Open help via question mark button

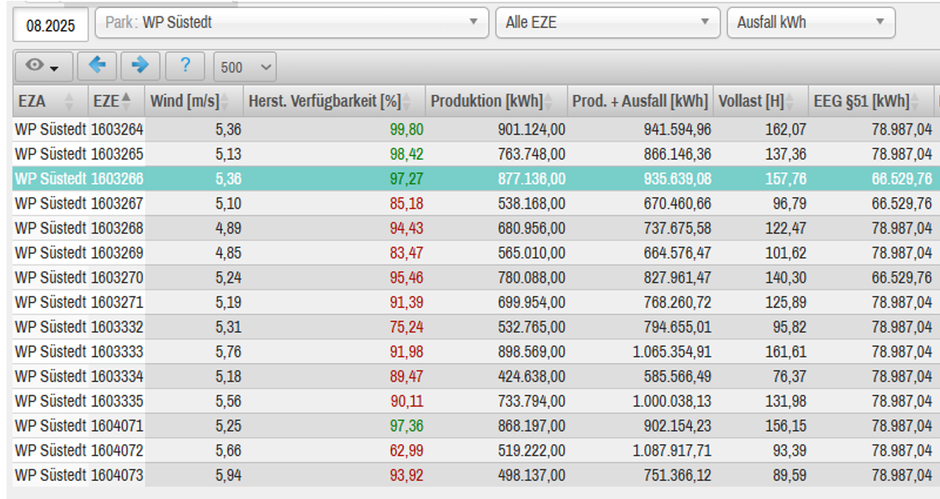click(x=185, y=66)
